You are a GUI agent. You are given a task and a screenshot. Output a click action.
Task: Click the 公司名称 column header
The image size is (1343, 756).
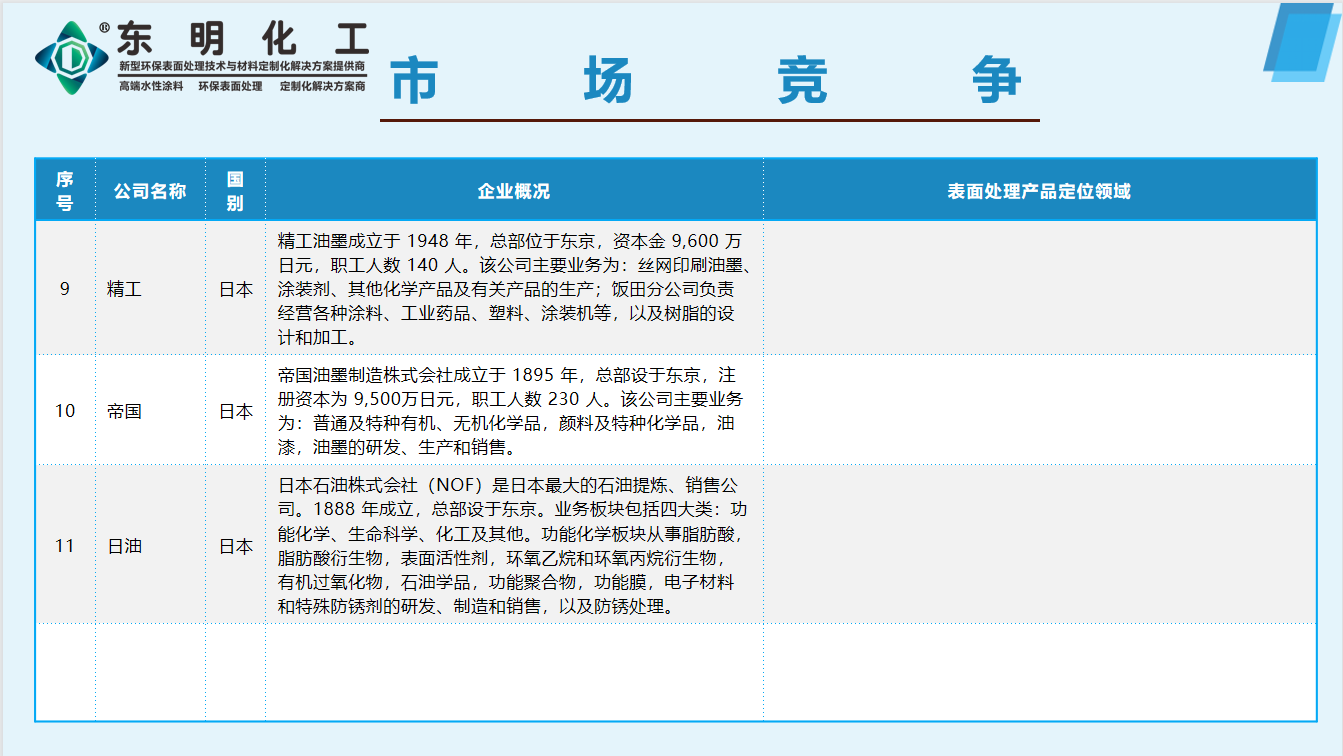[150, 191]
